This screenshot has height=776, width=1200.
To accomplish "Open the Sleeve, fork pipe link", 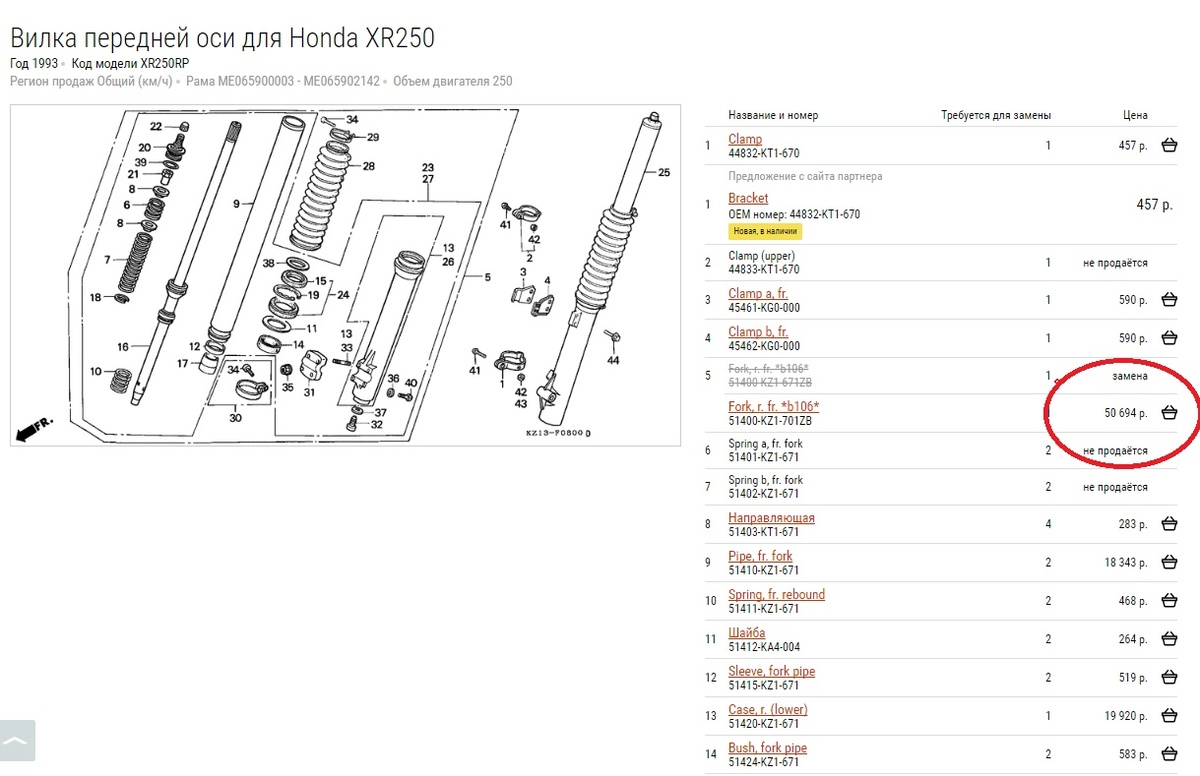I will point(772,671).
